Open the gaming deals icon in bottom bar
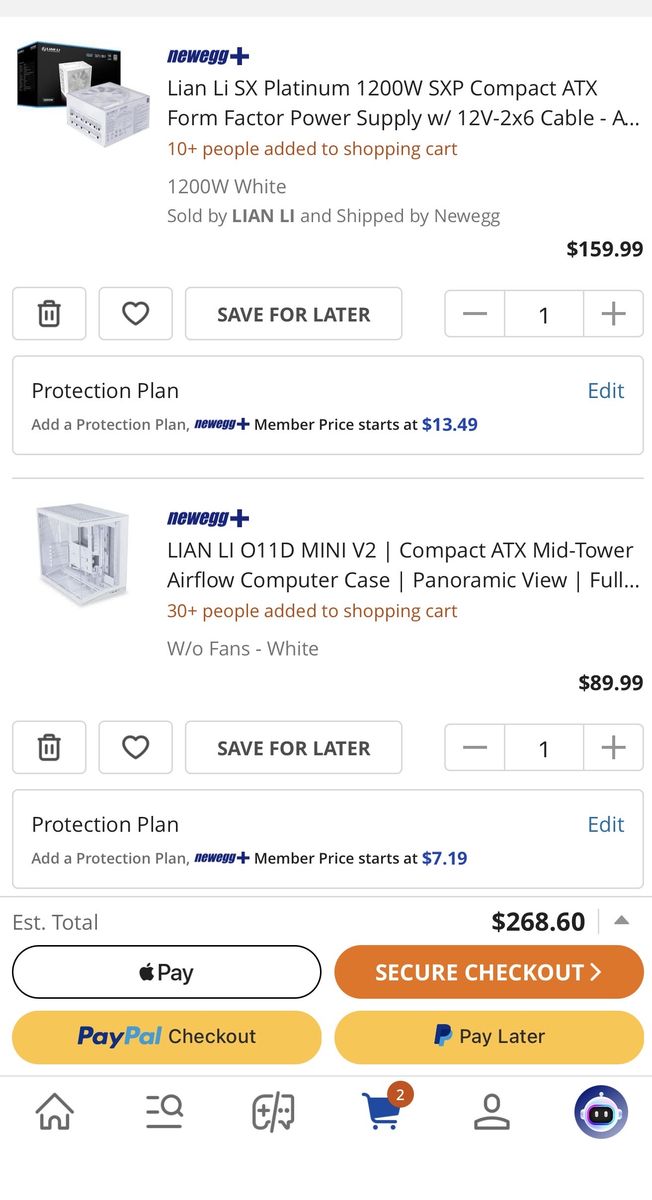Viewport: 652px width, 1200px height. point(273,1111)
